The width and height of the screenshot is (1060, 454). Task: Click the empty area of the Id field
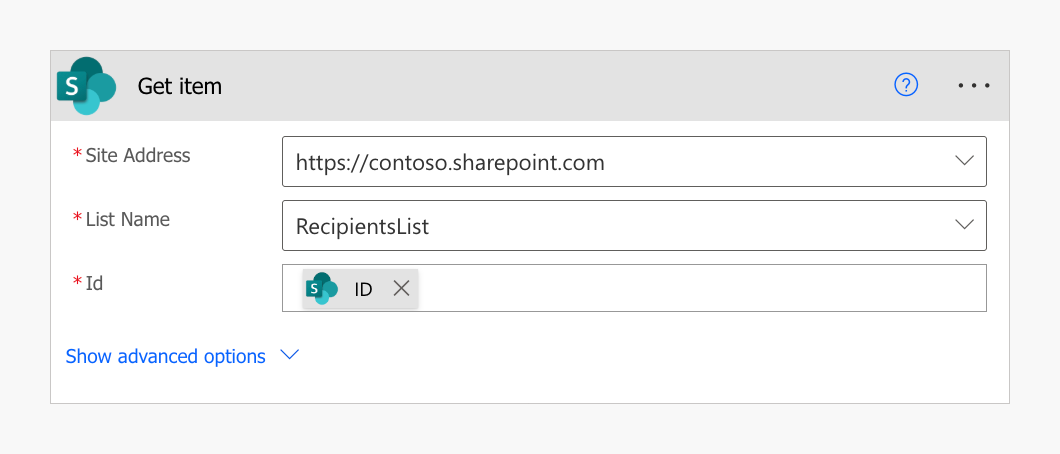pyautogui.click(x=700, y=289)
